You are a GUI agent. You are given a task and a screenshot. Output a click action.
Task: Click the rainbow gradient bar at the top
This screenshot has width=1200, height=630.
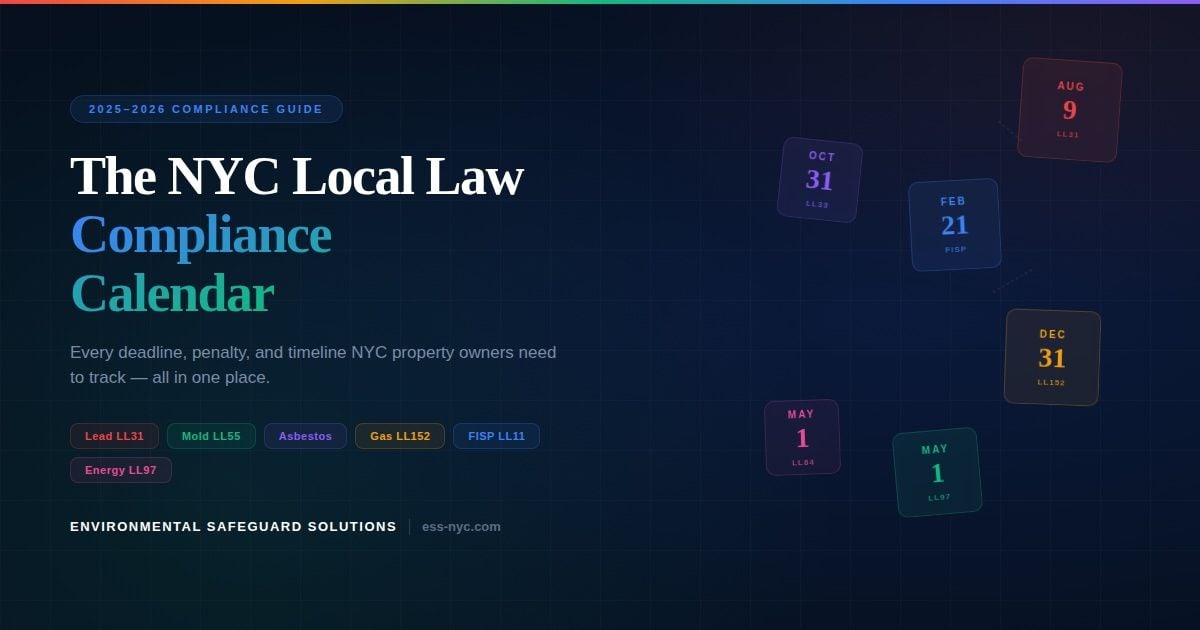tap(600, 3)
